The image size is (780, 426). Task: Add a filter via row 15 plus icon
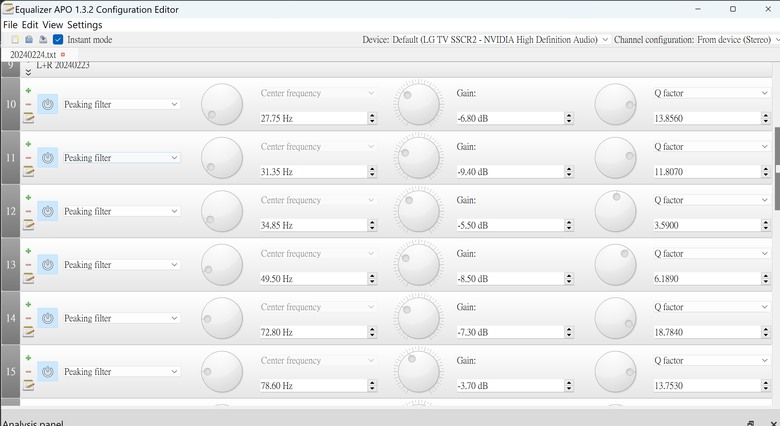point(28,358)
